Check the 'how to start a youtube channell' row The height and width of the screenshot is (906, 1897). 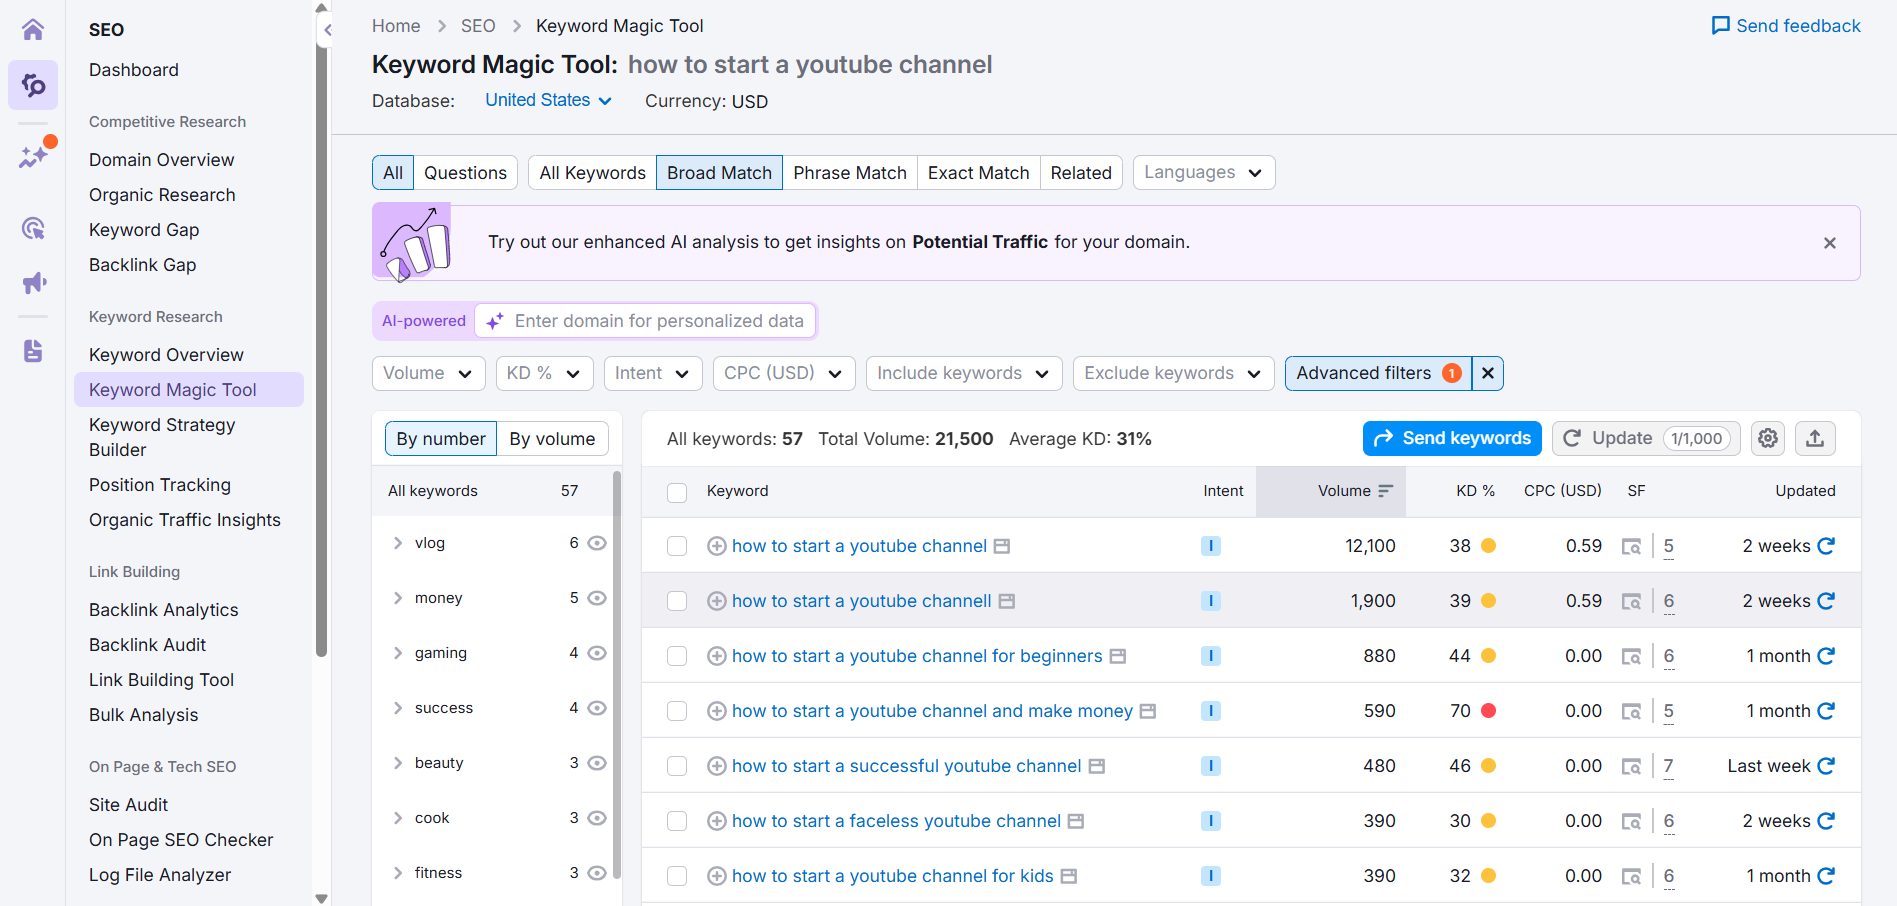point(677,601)
